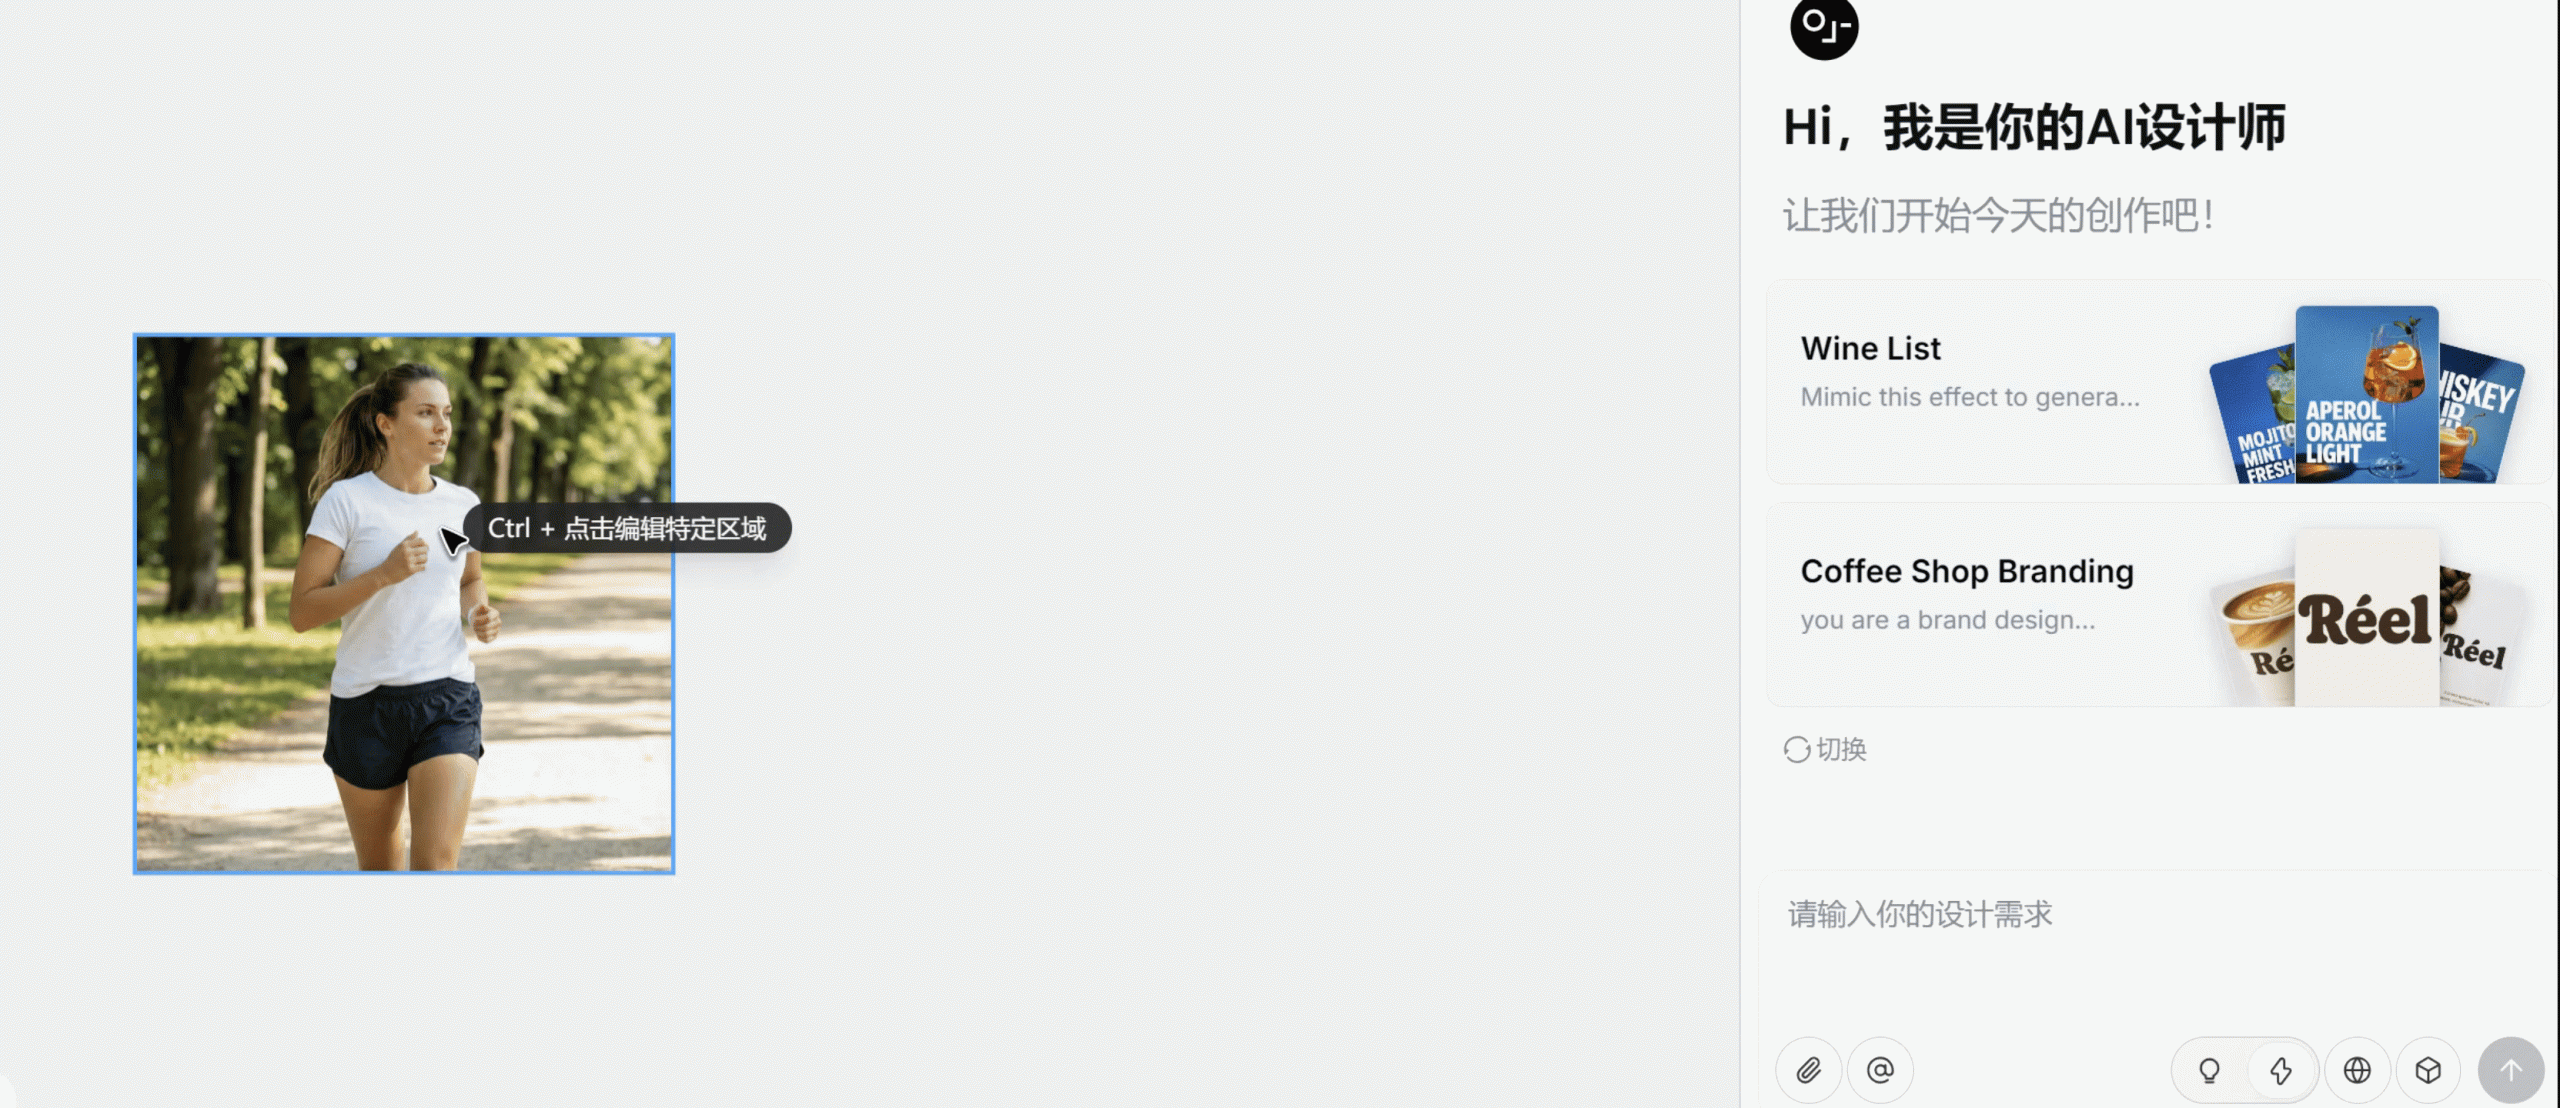Viewport: 2560px width, 1108px height.
Task: Click the Wine List poster thumbnails
Action: click(2367, 395)
